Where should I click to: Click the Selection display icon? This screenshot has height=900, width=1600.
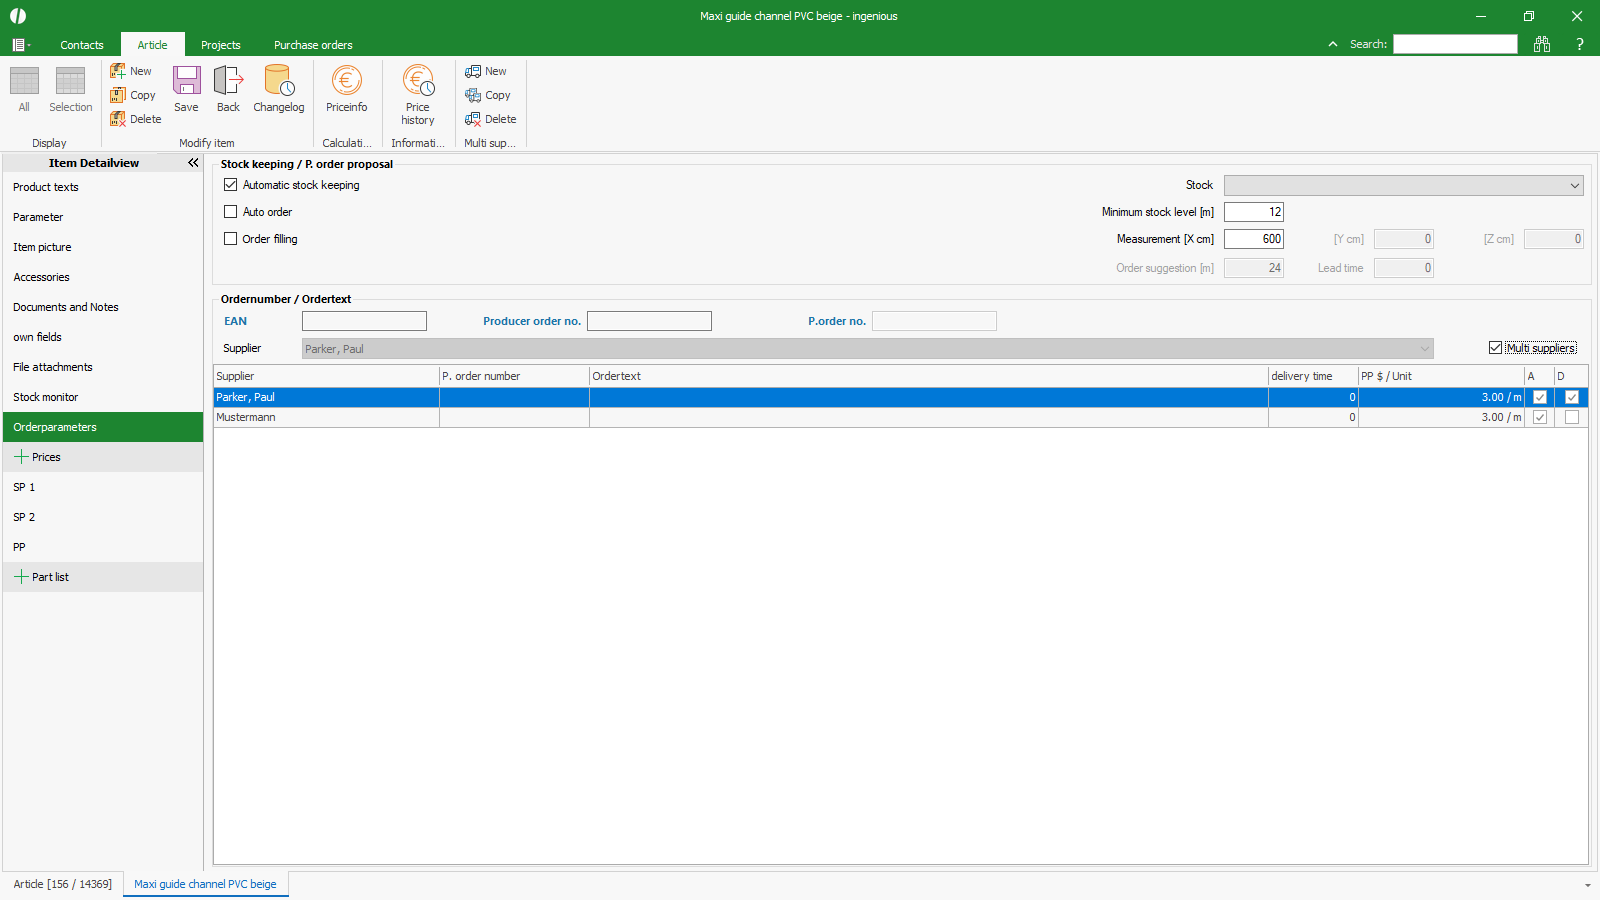[70, 89]
